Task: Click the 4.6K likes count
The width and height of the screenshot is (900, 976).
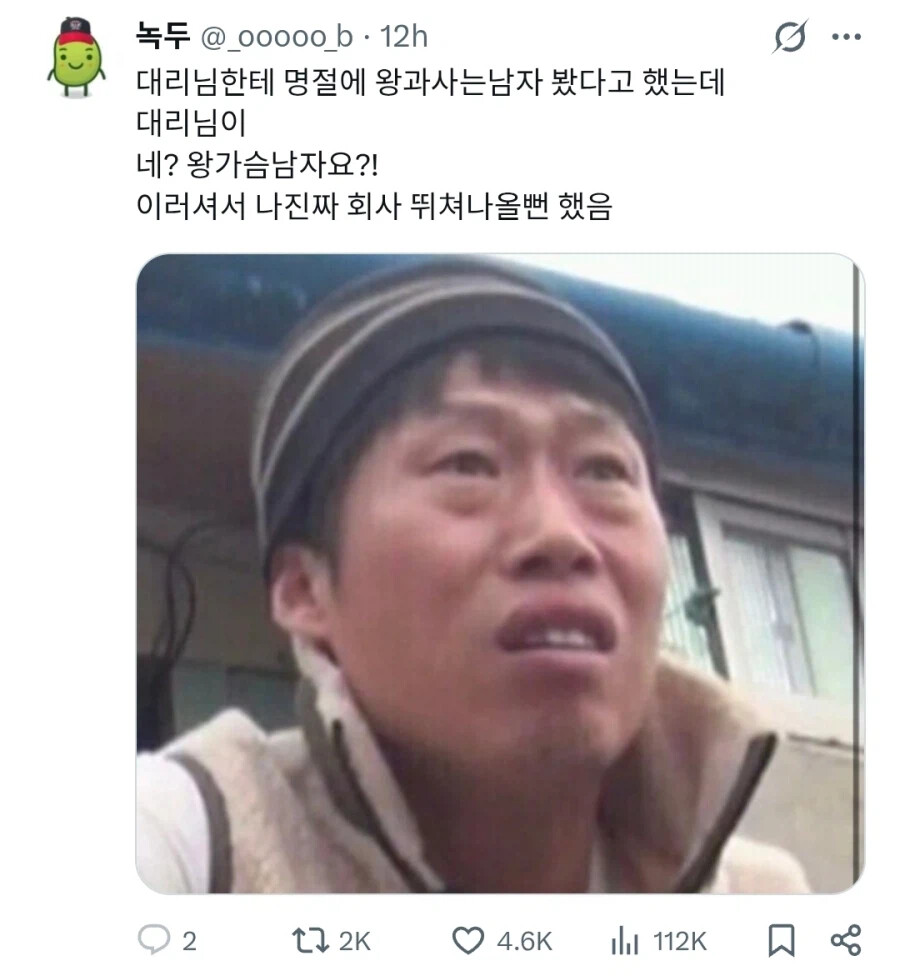Action: (x=524, y=941)
